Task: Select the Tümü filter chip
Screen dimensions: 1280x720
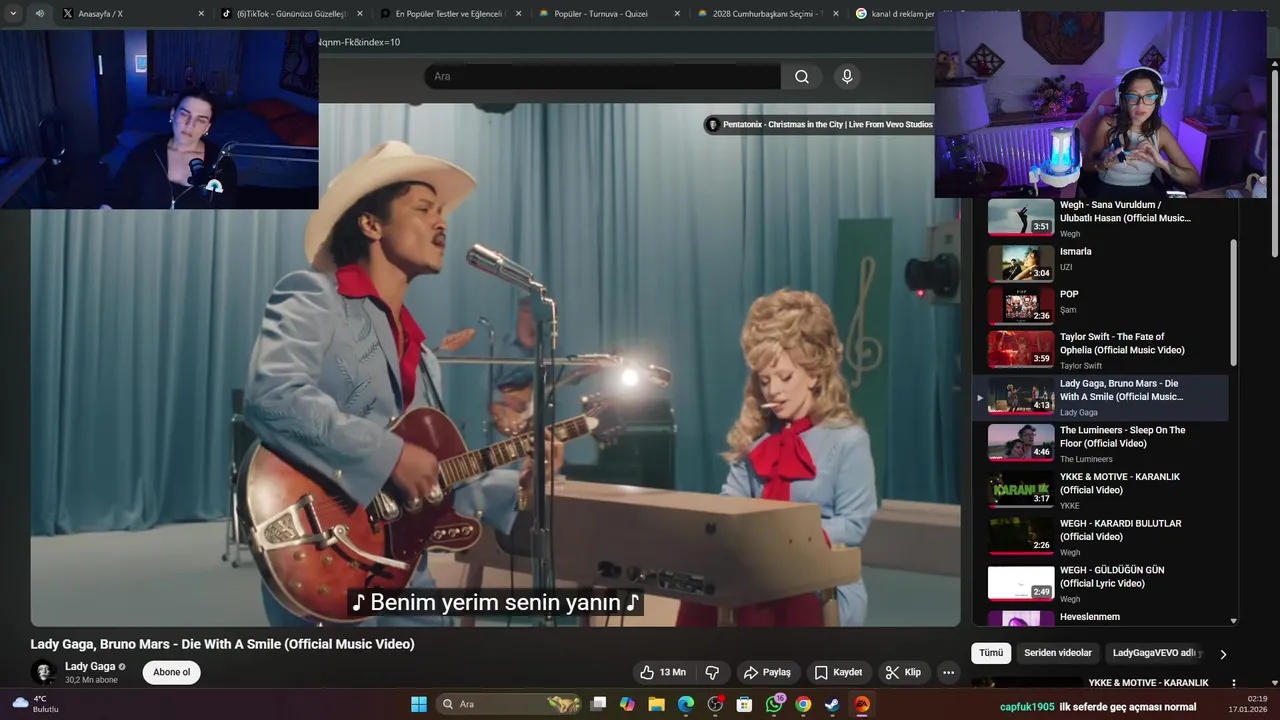Action: click(991, 653)
